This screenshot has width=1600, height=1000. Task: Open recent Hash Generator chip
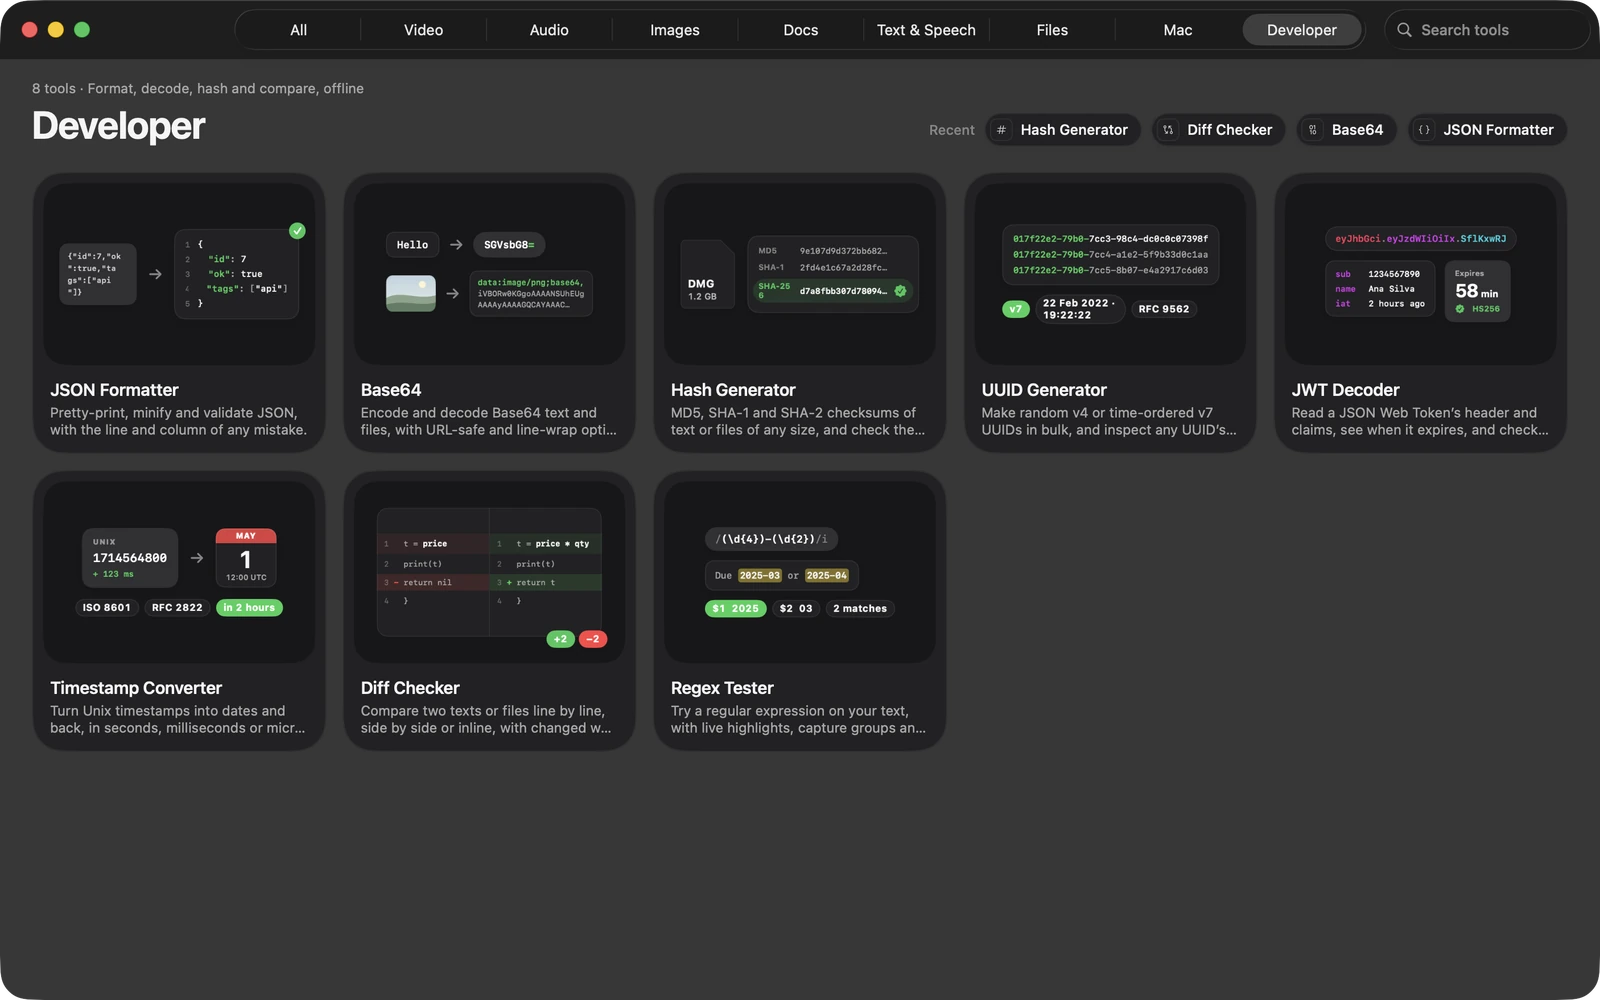pyautogui.click(x=1063, y=130)
